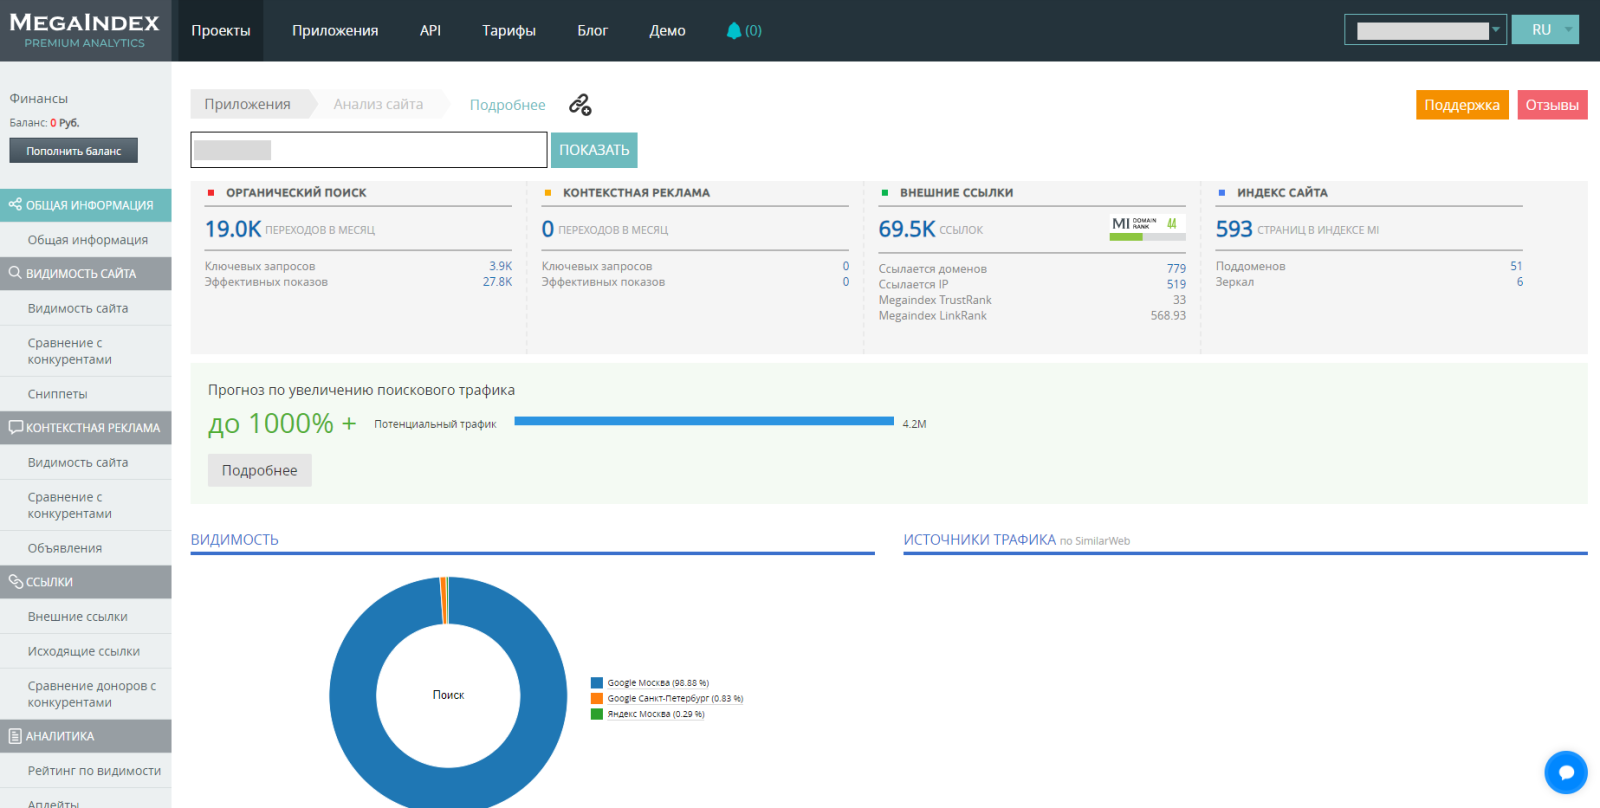Open the account selector dropdown
This screenshot has height=808, width=1600.
[1424, 30]
